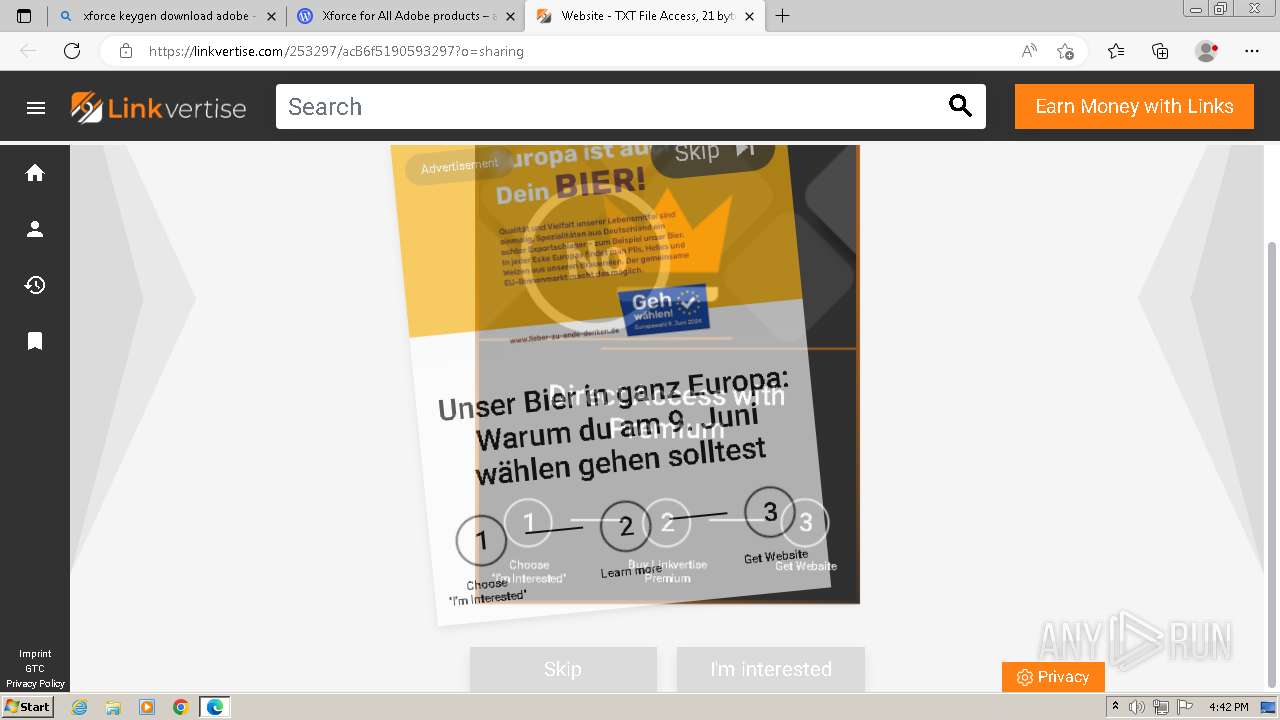This screenshot has width=1280, height=720.
Task: Open Read aloud icon in address bar
Action: pos(1029,51)
